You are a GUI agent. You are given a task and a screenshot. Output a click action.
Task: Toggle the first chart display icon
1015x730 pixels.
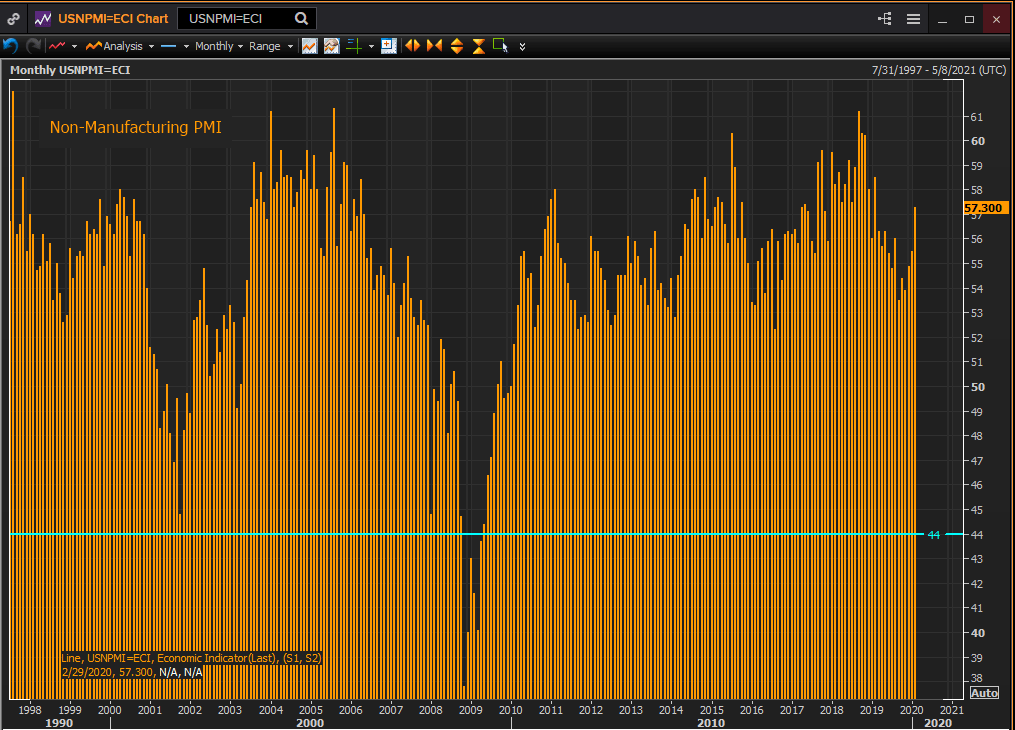pos(310,46)
